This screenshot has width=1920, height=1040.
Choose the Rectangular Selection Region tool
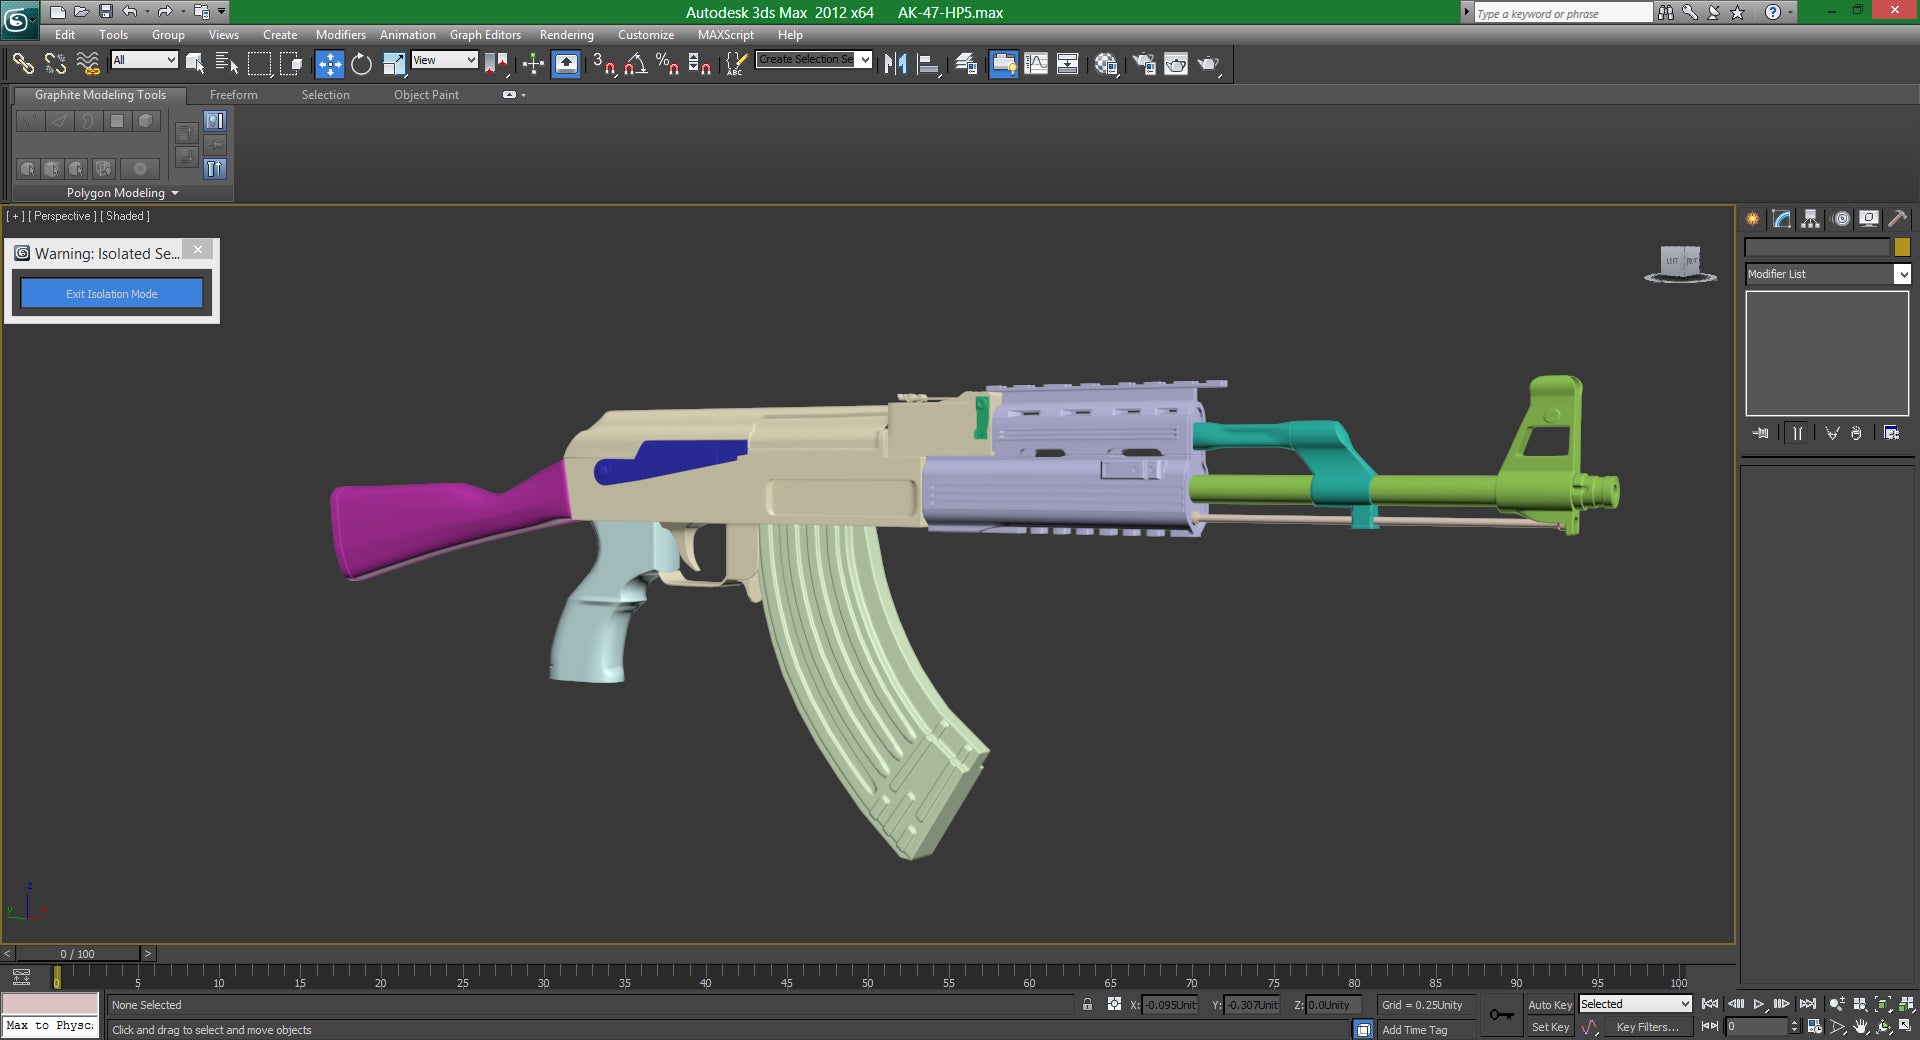pyautogui.click(x=259, y=64)
